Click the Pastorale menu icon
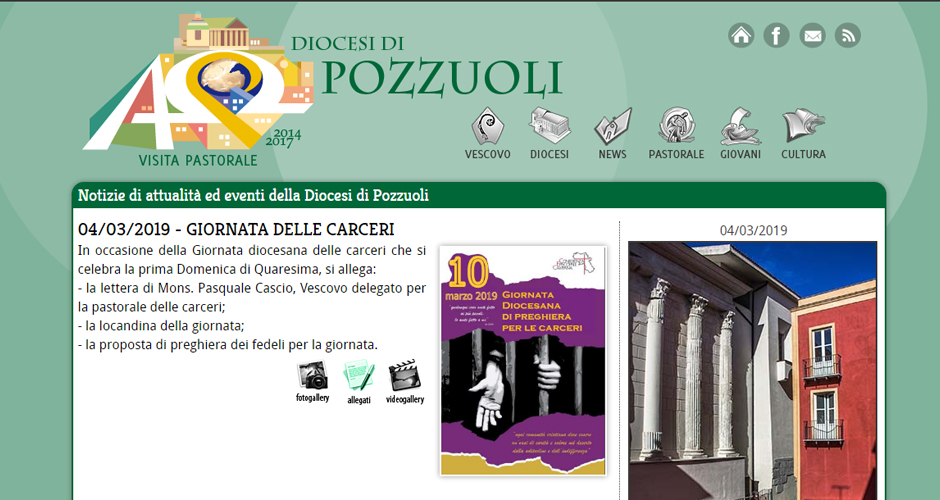 (676, 126)
